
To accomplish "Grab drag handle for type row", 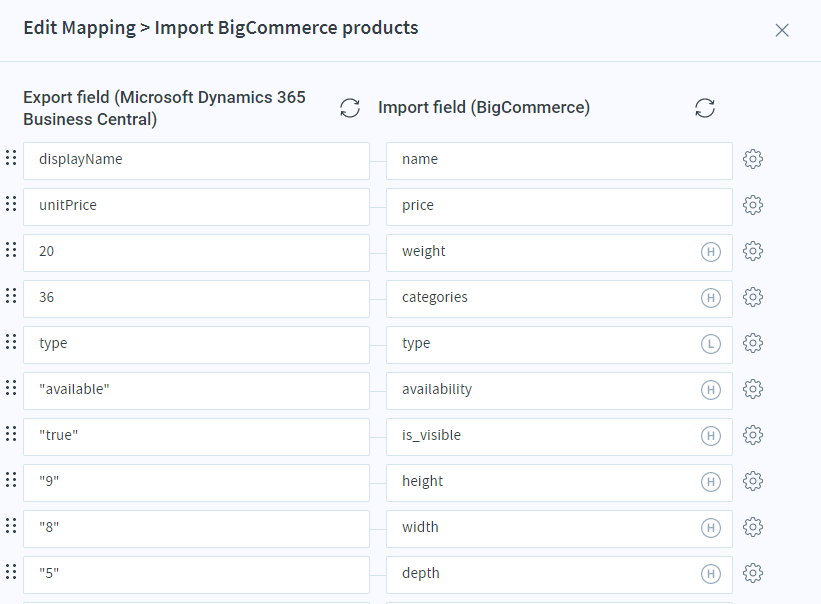I will click(x=11, y=342).
